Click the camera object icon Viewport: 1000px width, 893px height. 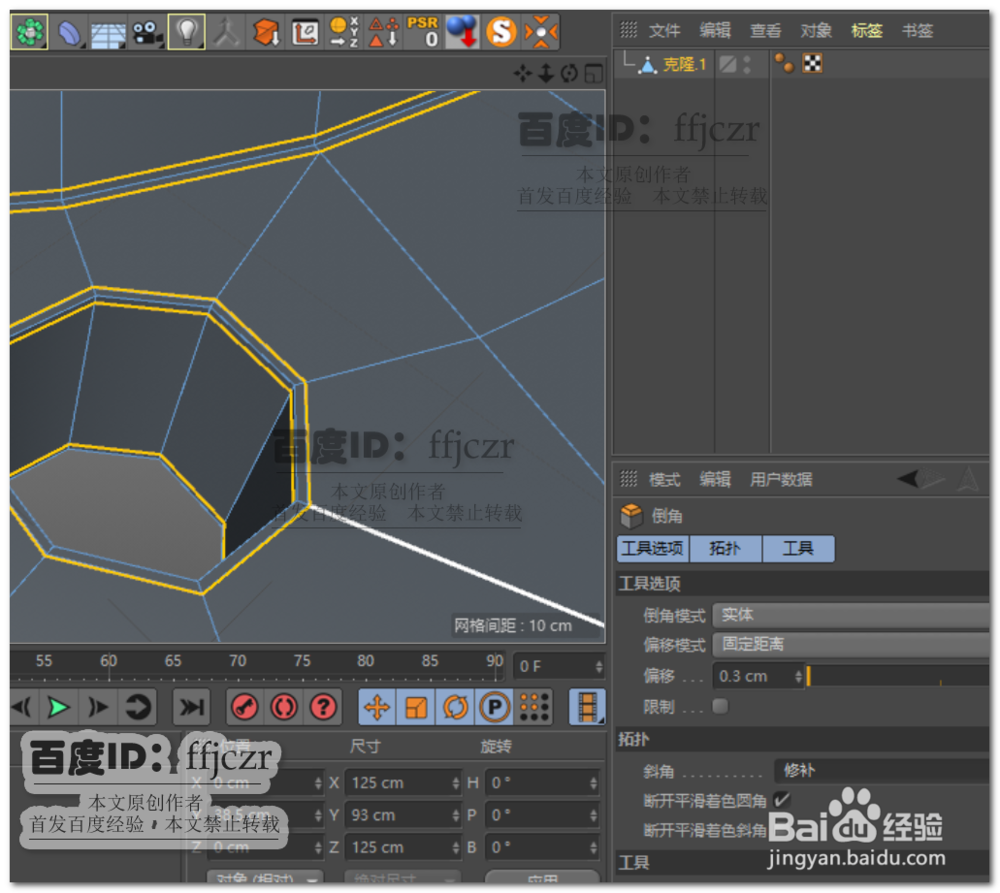[x=147, y=33]
